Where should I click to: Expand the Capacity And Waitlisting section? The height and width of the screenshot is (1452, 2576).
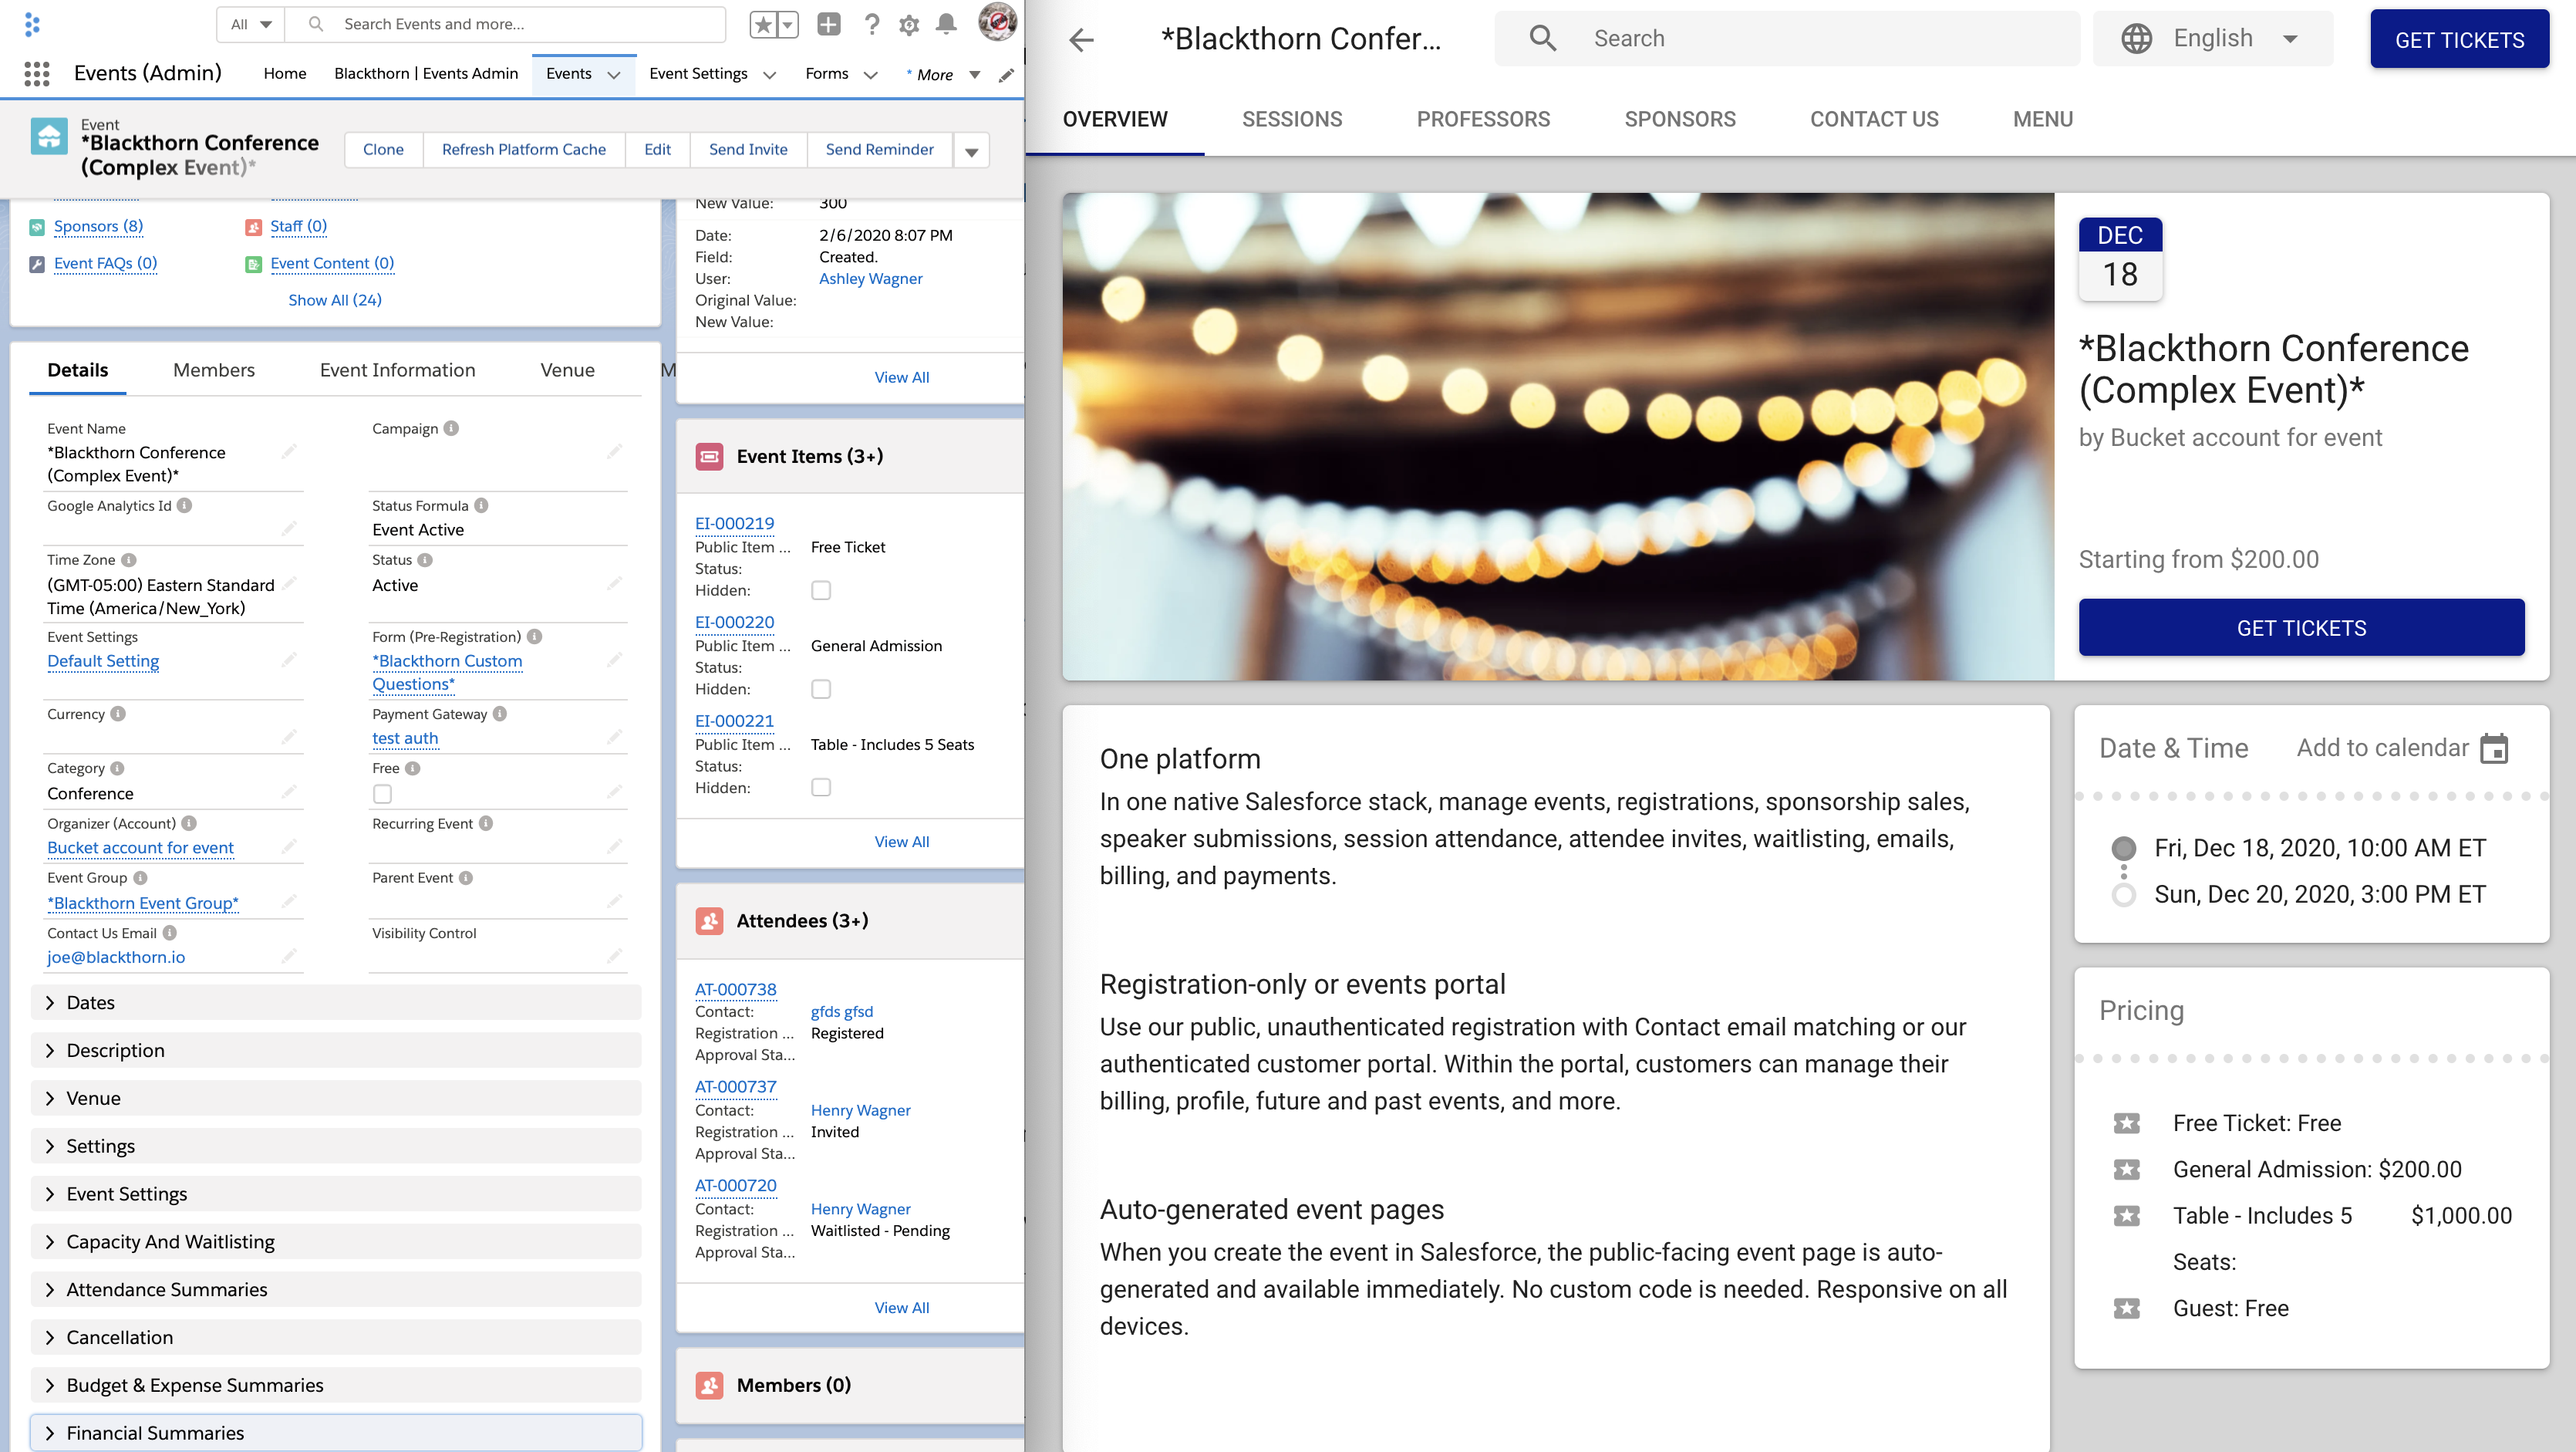pos(336,1242)
